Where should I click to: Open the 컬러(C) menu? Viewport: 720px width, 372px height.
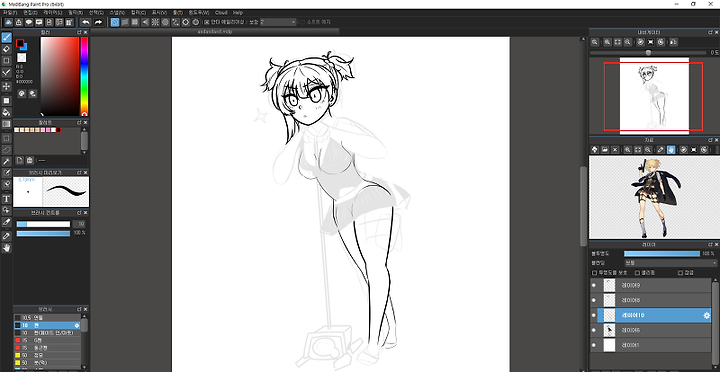click(x=138, y=13)
